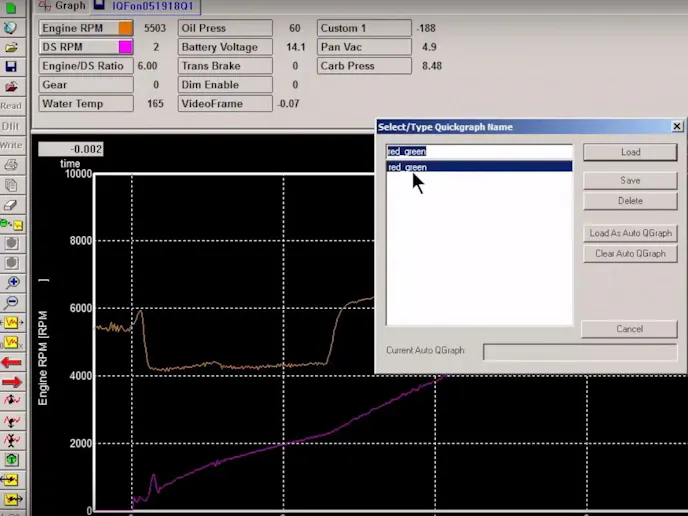The image size is (688, 516).
Task: Click the yellow open folder icon
Action: 11,47
